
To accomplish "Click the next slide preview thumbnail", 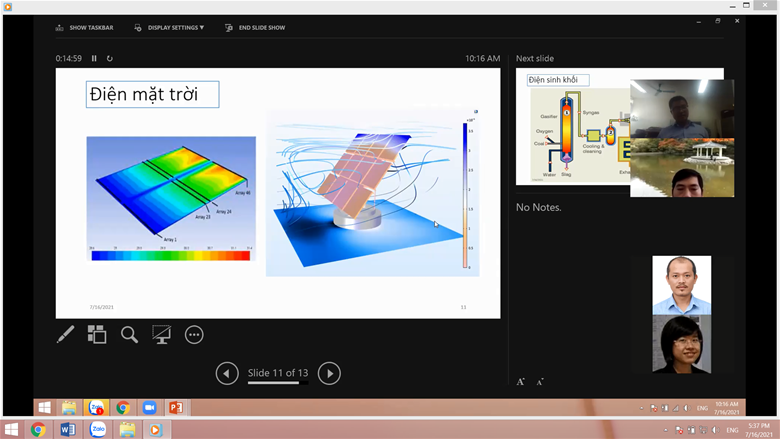I will pyautogui.click(x=572, y=128).
